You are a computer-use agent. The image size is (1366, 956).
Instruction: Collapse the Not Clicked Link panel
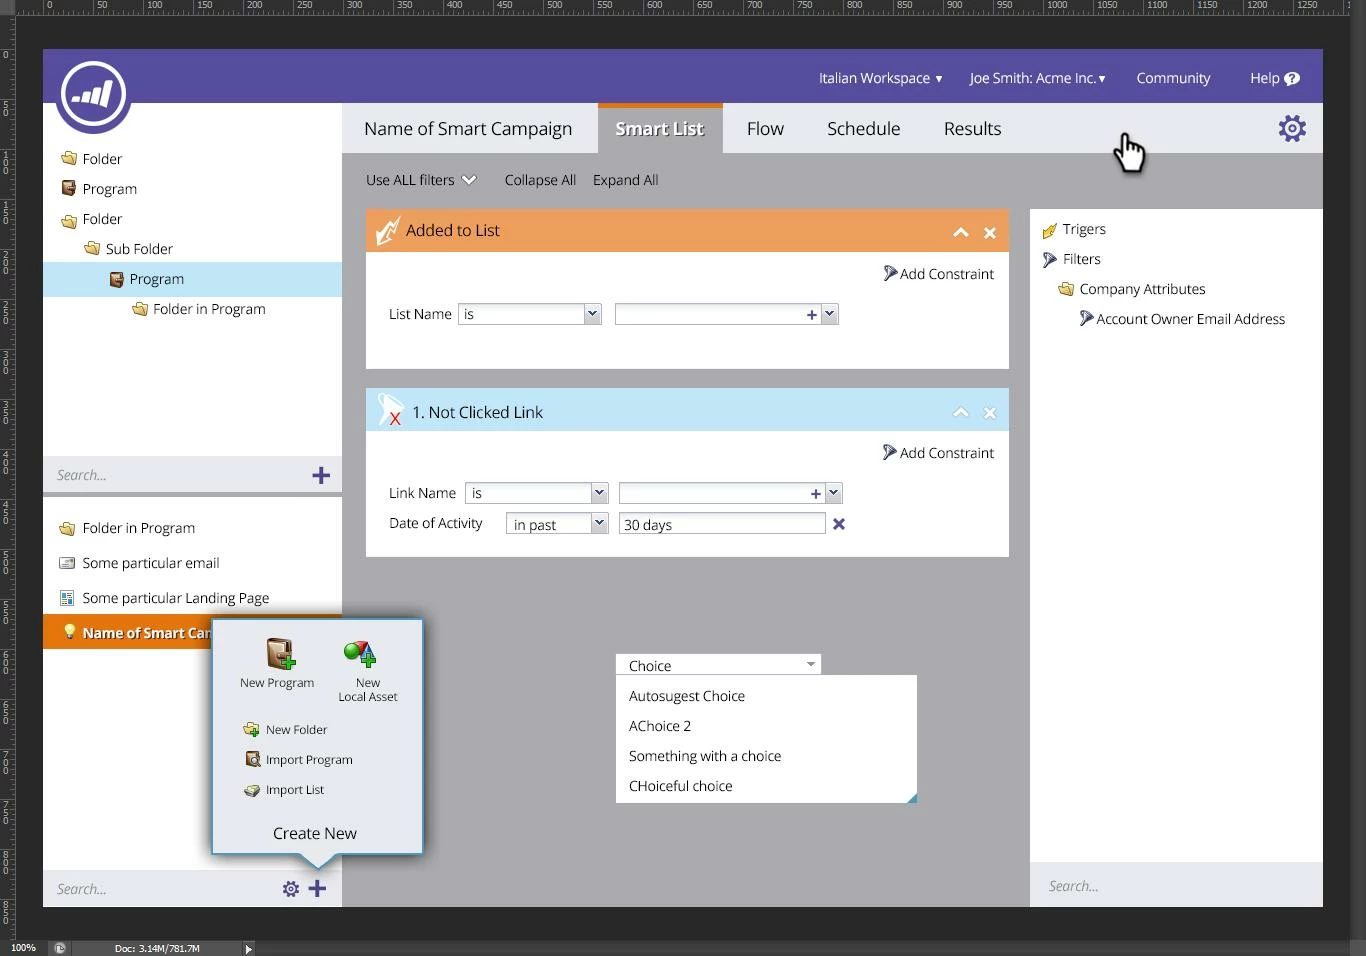click(960, 412)
